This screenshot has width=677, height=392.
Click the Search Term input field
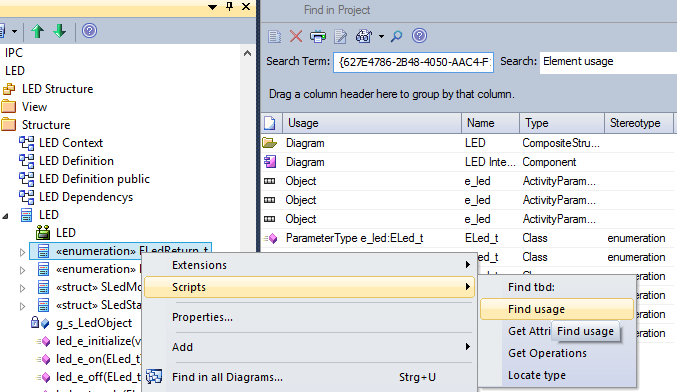coord(413,62)
